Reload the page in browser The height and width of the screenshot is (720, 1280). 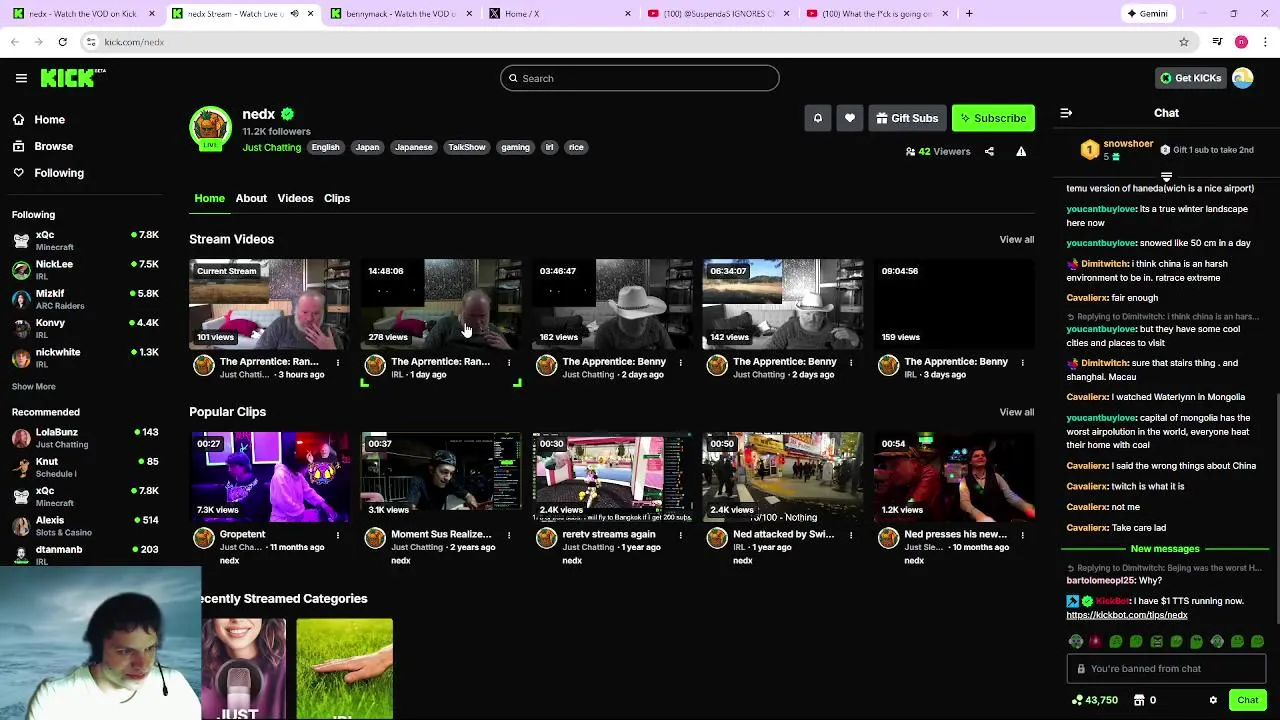pos(62,42)
